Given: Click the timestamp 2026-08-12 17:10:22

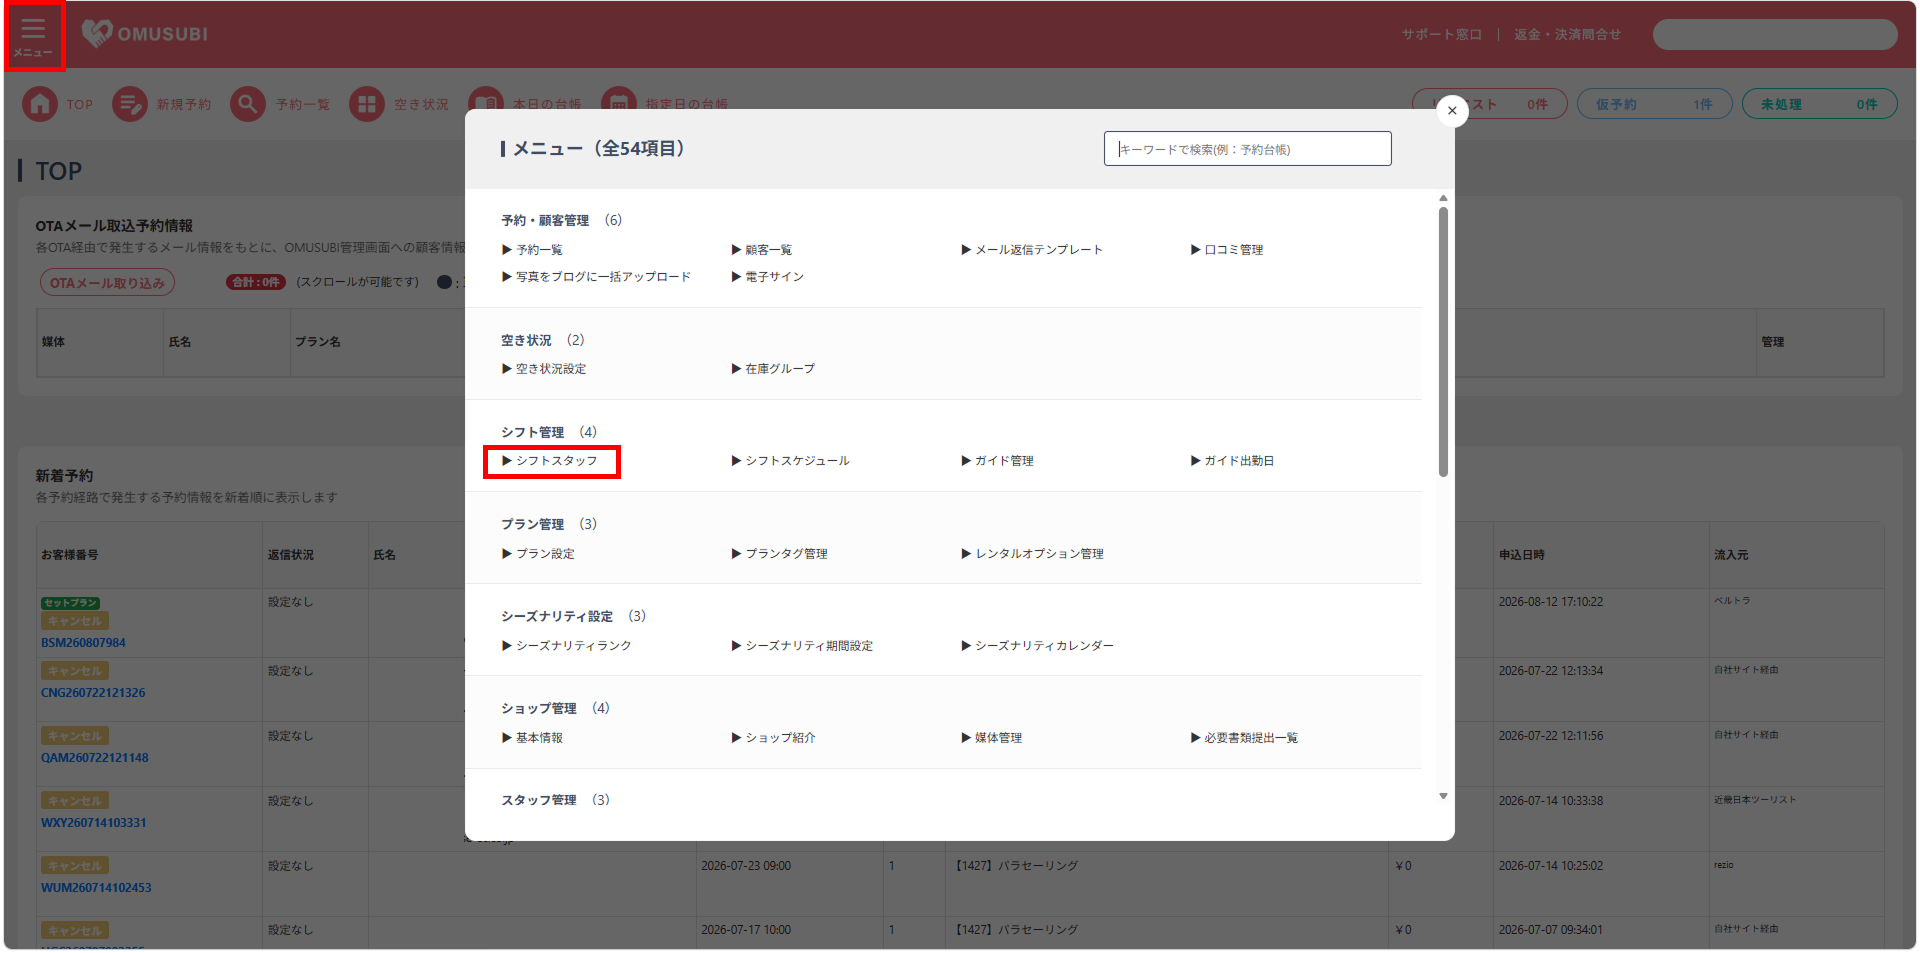Looking at the screenshot, I should [1550, 602].
